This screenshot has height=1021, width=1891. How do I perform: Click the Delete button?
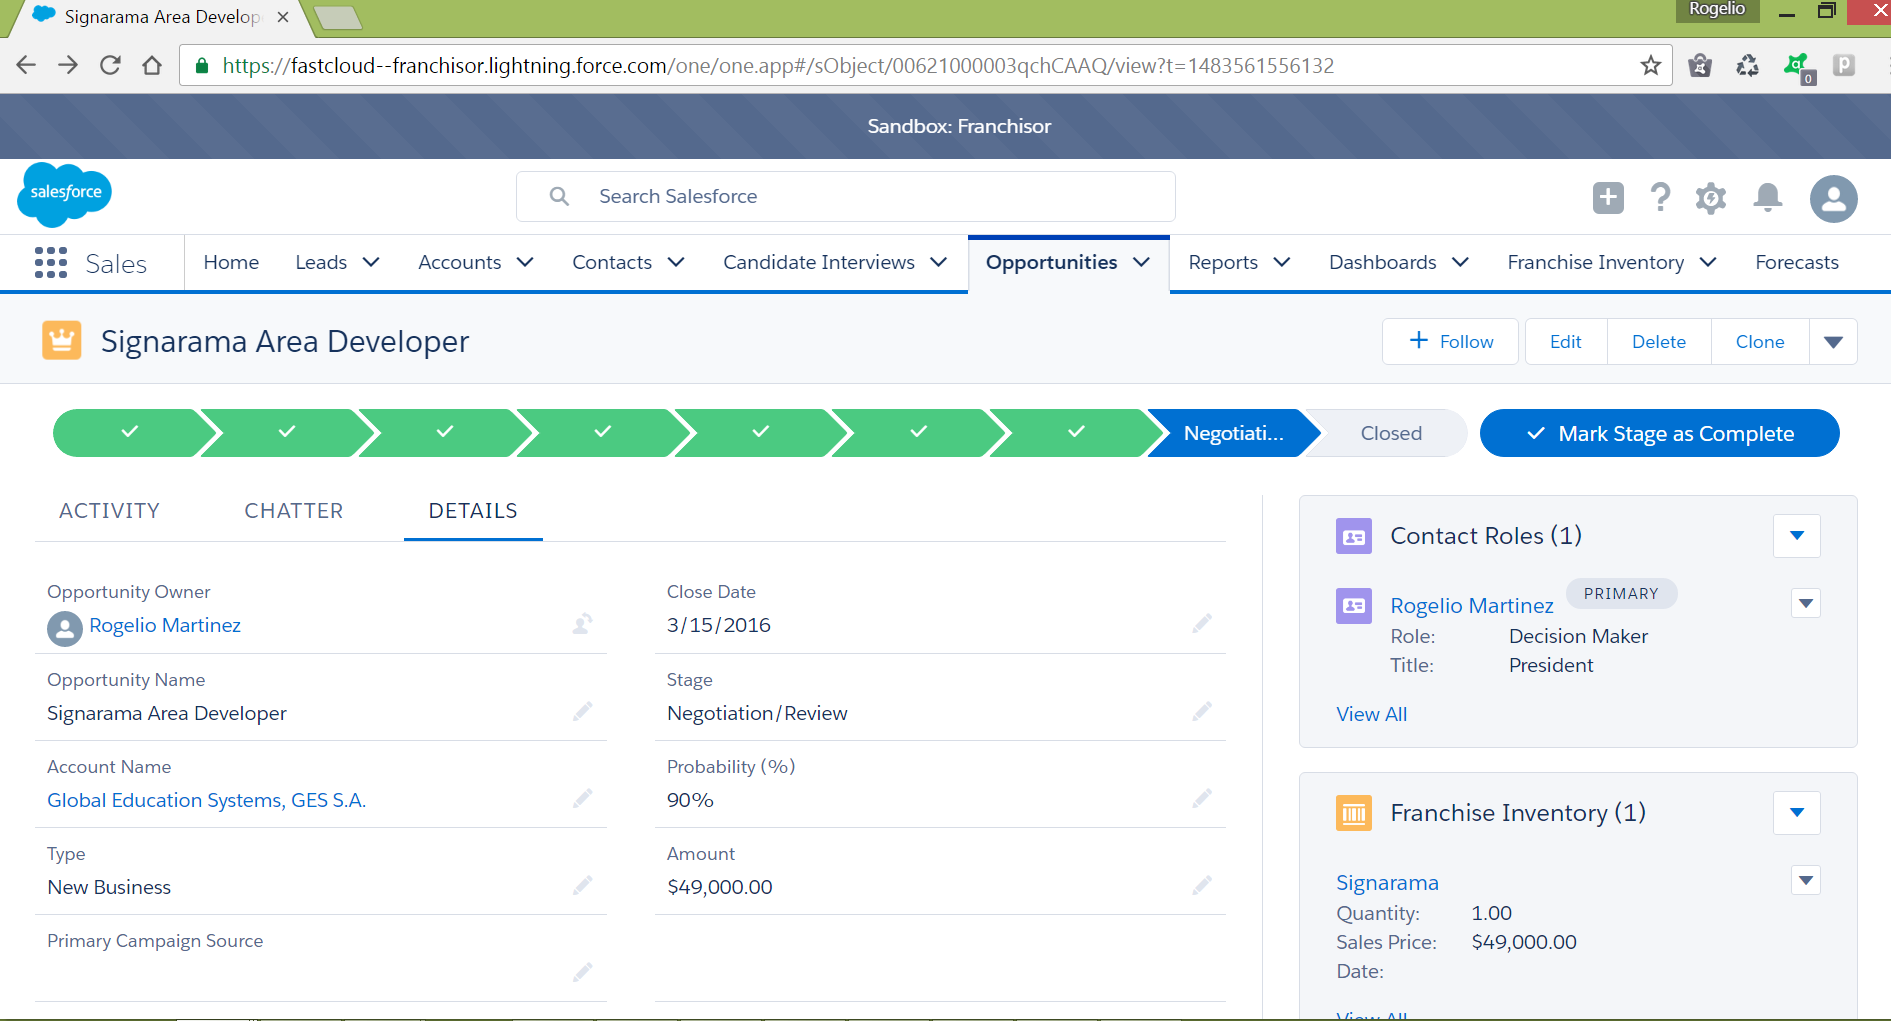(1659, 342)
